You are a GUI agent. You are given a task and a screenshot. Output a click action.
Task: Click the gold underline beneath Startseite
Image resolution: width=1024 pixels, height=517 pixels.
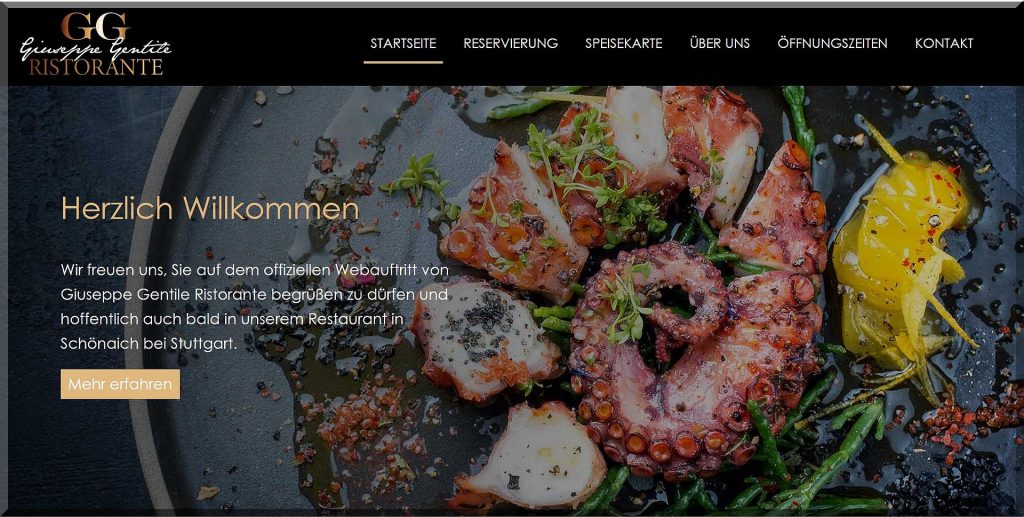pyautogui.click(x=403, y=62)
